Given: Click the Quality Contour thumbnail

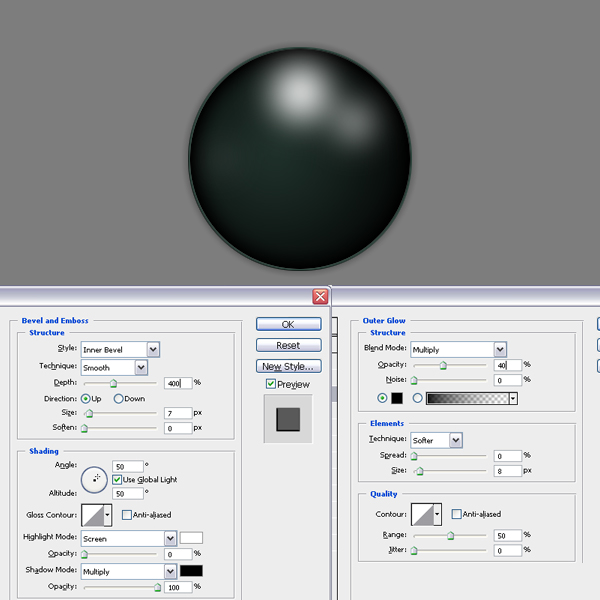Looking at the screenshot, I should click(x=422, y=514).
